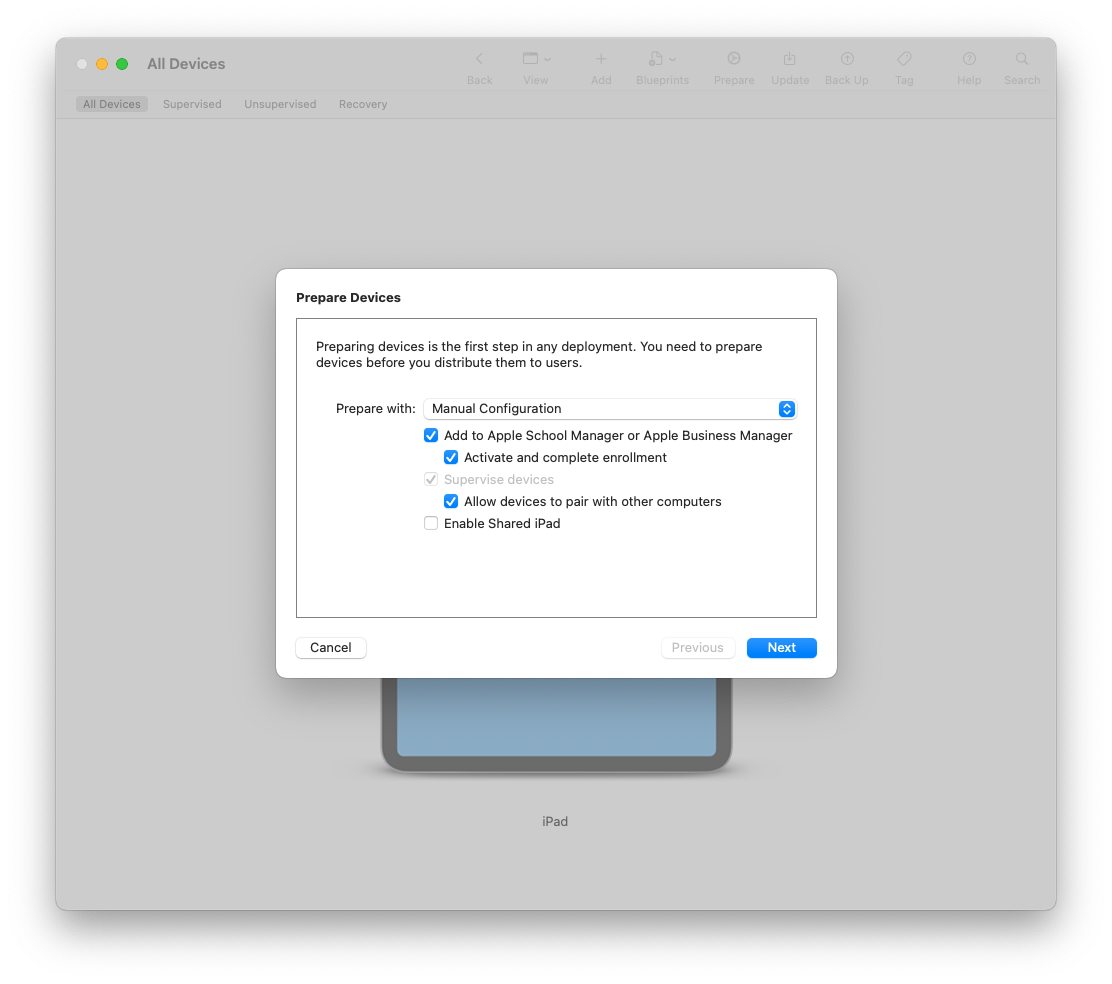The height and width of the screenshot is (984, 1112).
Task: Switch to the Unsupervised tab
Action: pyautogui.click(x=280, y=104)
